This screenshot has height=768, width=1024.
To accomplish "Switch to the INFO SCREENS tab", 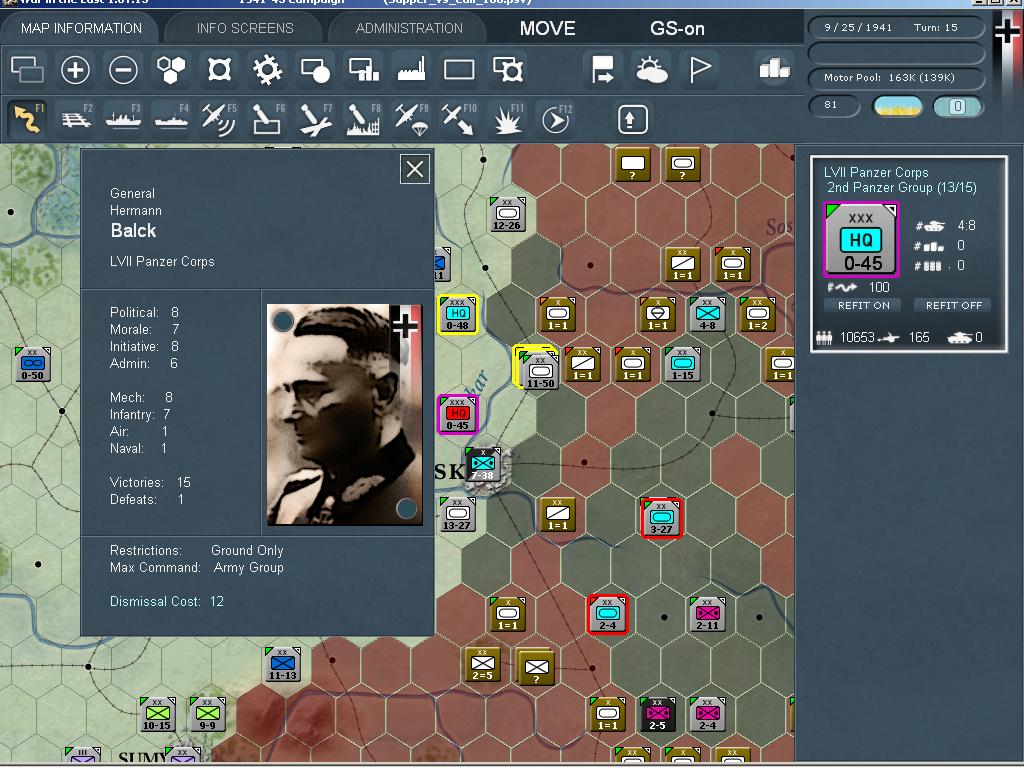I will tap(245, 28).
